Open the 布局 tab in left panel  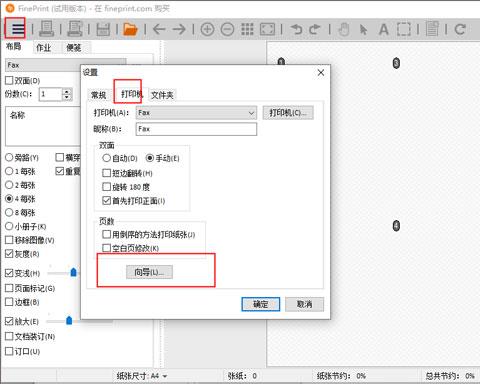coord(14,46)
